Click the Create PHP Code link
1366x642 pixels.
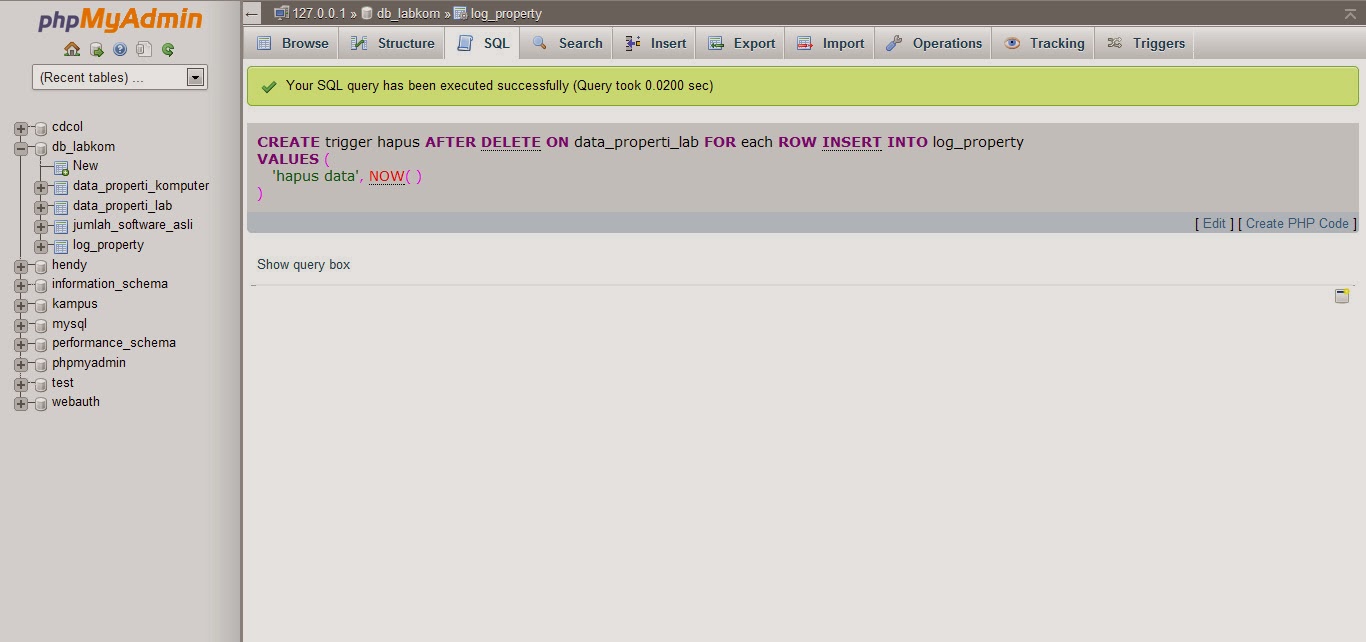[x=1297, y=223]
